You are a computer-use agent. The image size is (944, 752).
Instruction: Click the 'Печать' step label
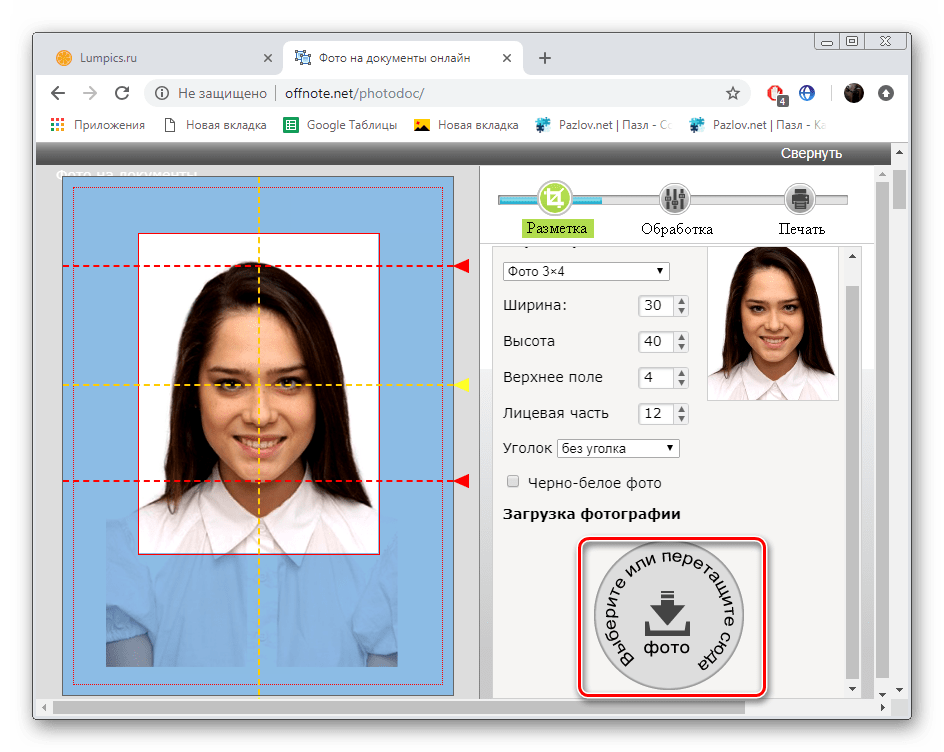(801, 229)
